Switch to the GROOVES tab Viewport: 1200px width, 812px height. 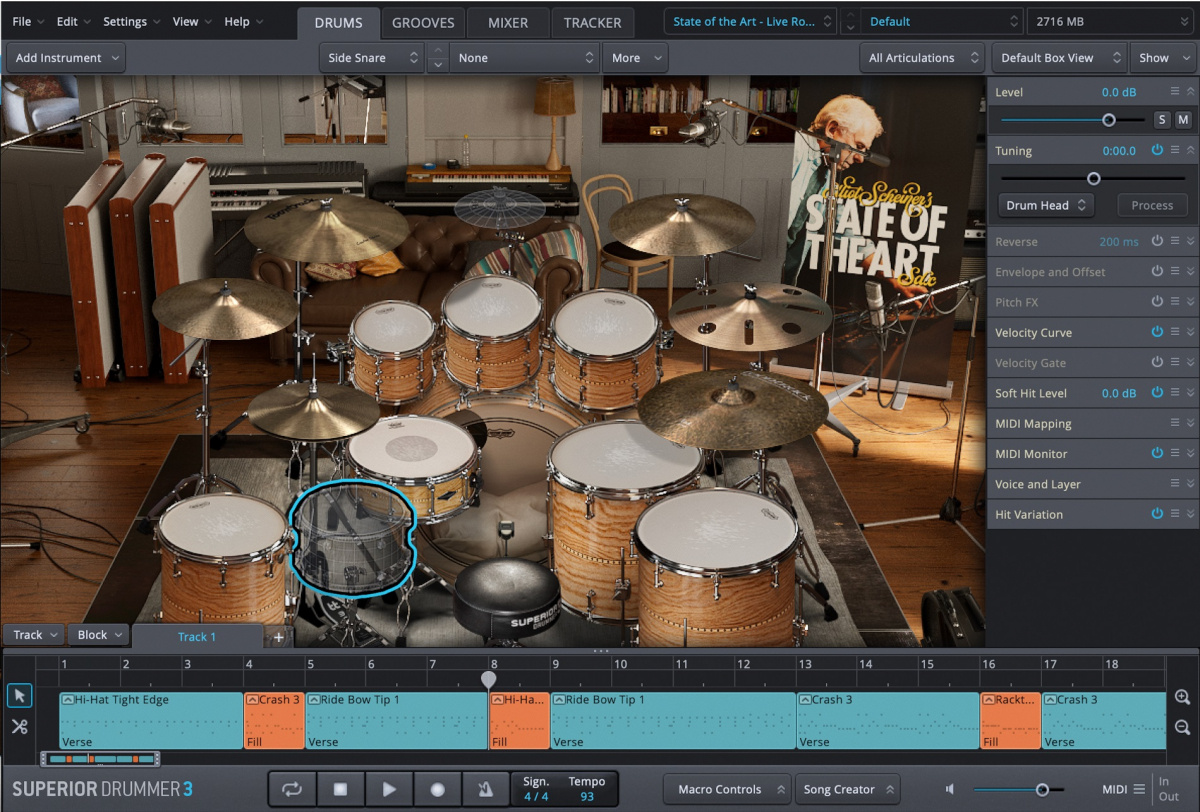[x=423, y=22]
